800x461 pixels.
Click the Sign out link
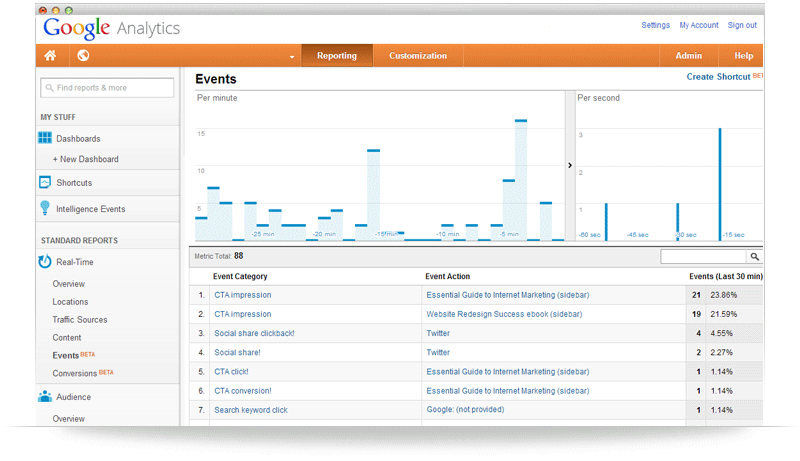742,25
